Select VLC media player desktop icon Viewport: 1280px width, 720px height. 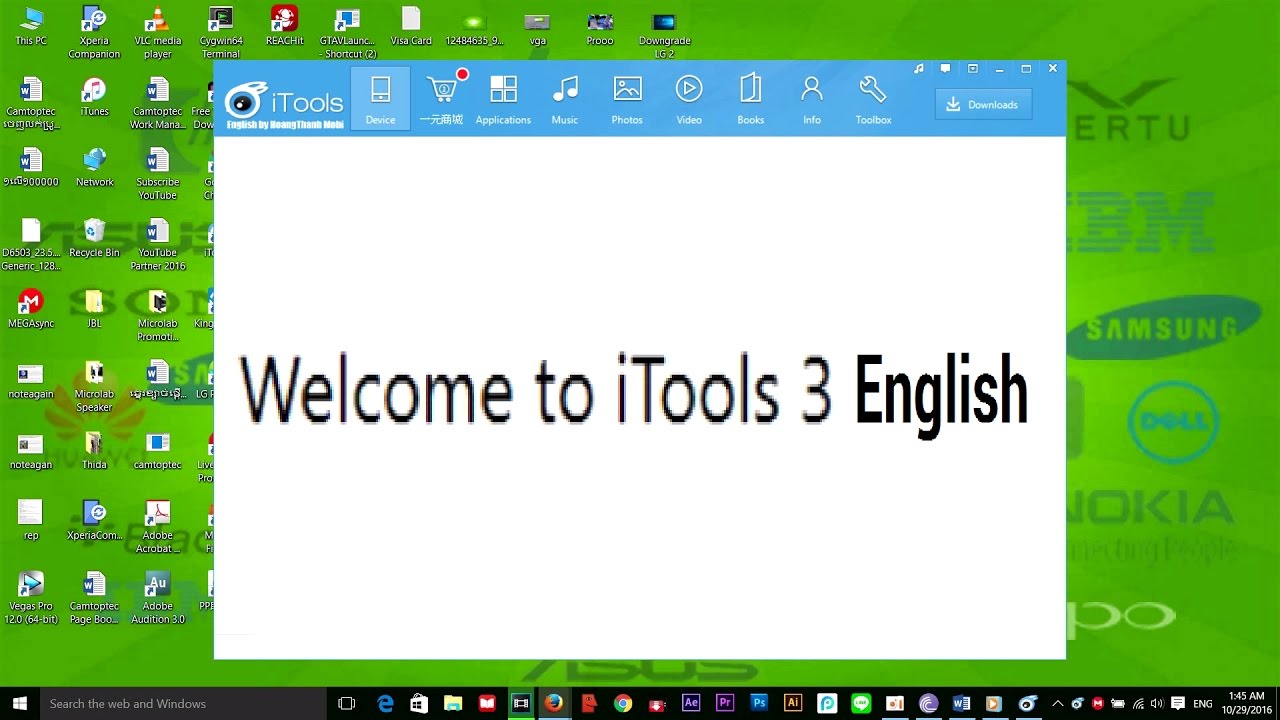[x=157, y=33]
